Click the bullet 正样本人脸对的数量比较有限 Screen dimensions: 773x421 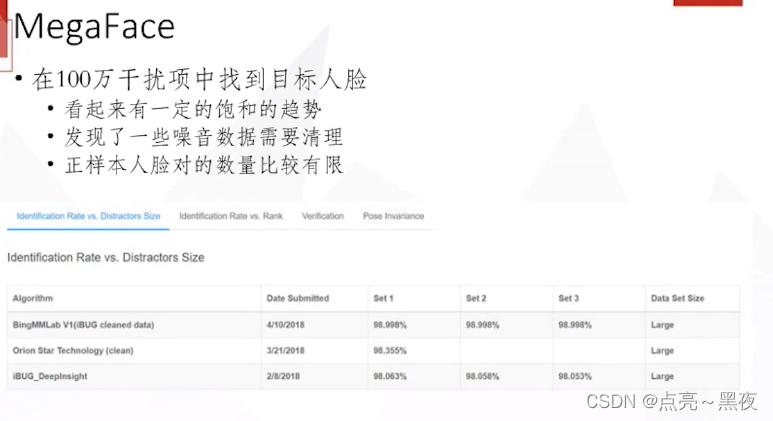coord(204,165)
